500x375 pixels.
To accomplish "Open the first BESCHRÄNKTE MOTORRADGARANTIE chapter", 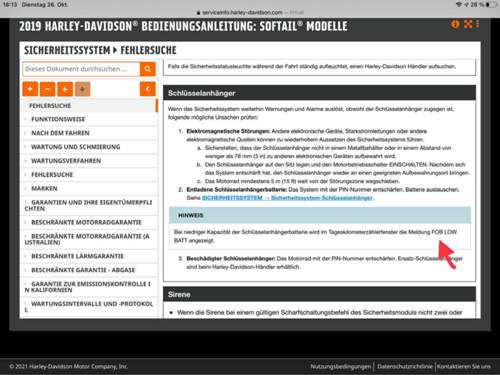I will coord(86,222).
